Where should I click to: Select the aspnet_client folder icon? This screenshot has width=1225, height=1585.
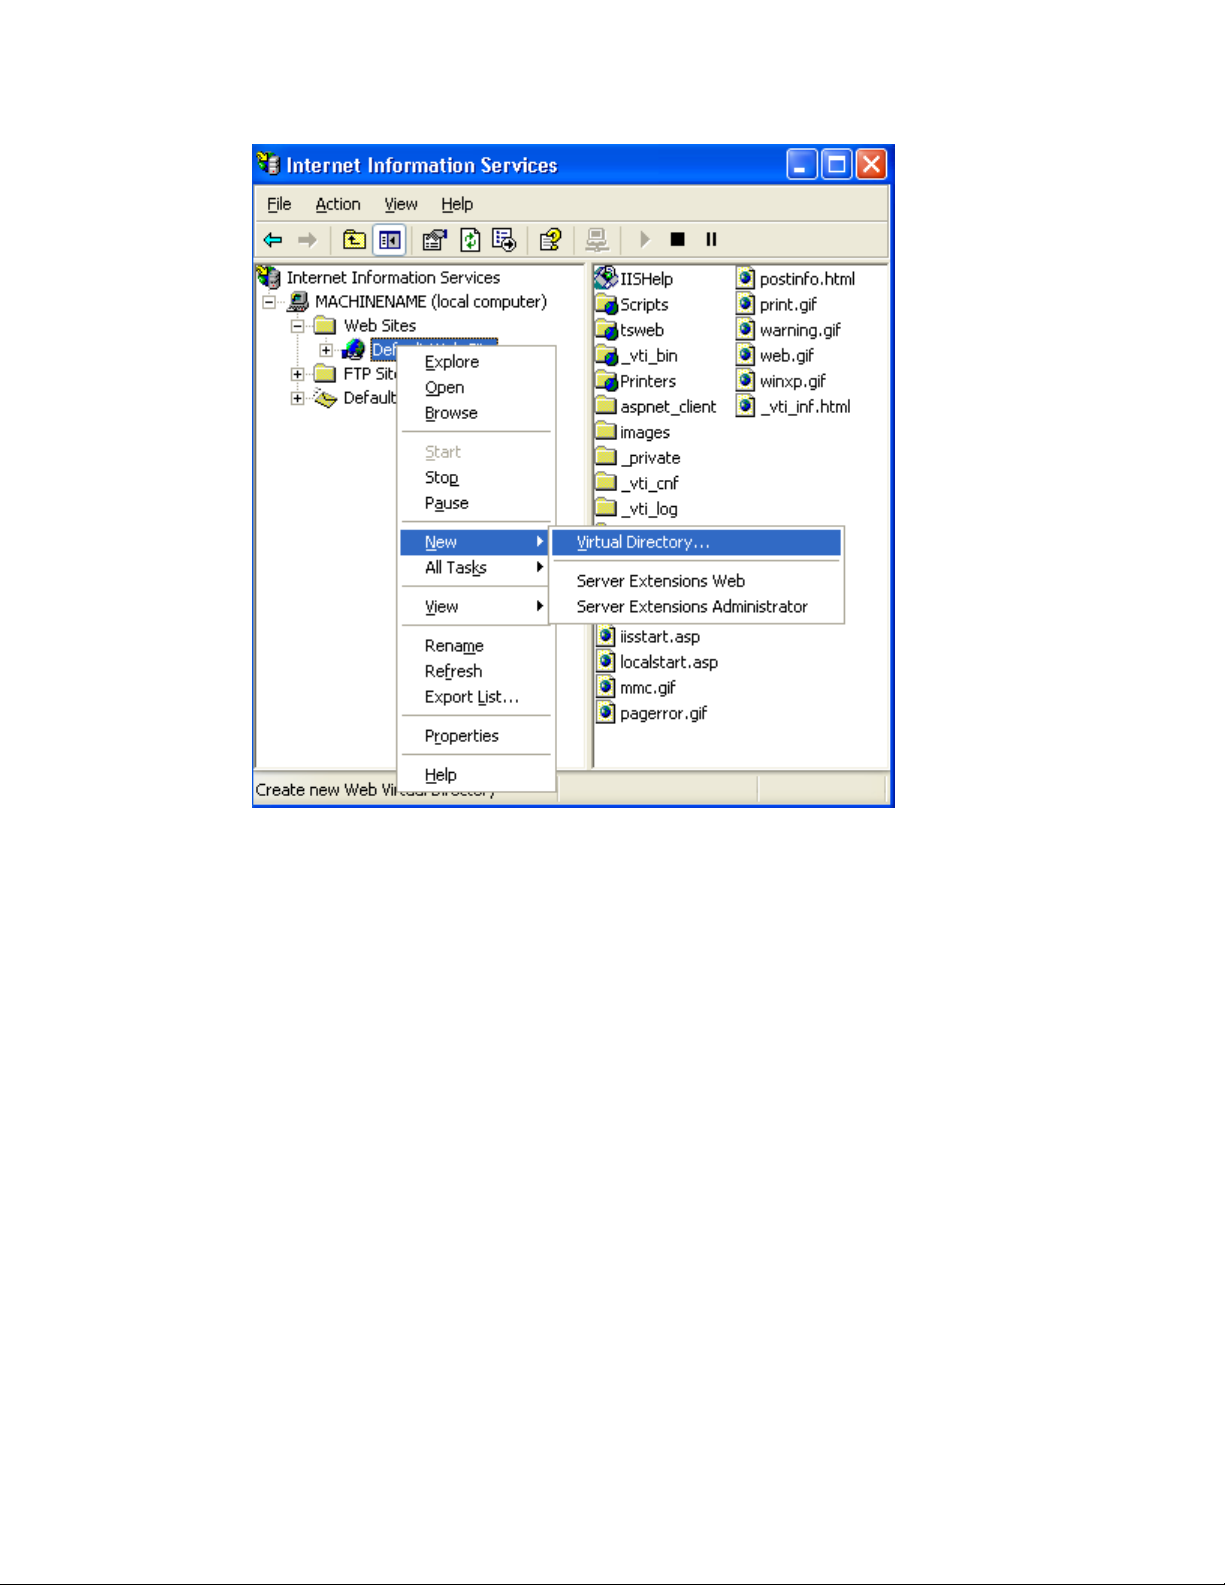606,406
